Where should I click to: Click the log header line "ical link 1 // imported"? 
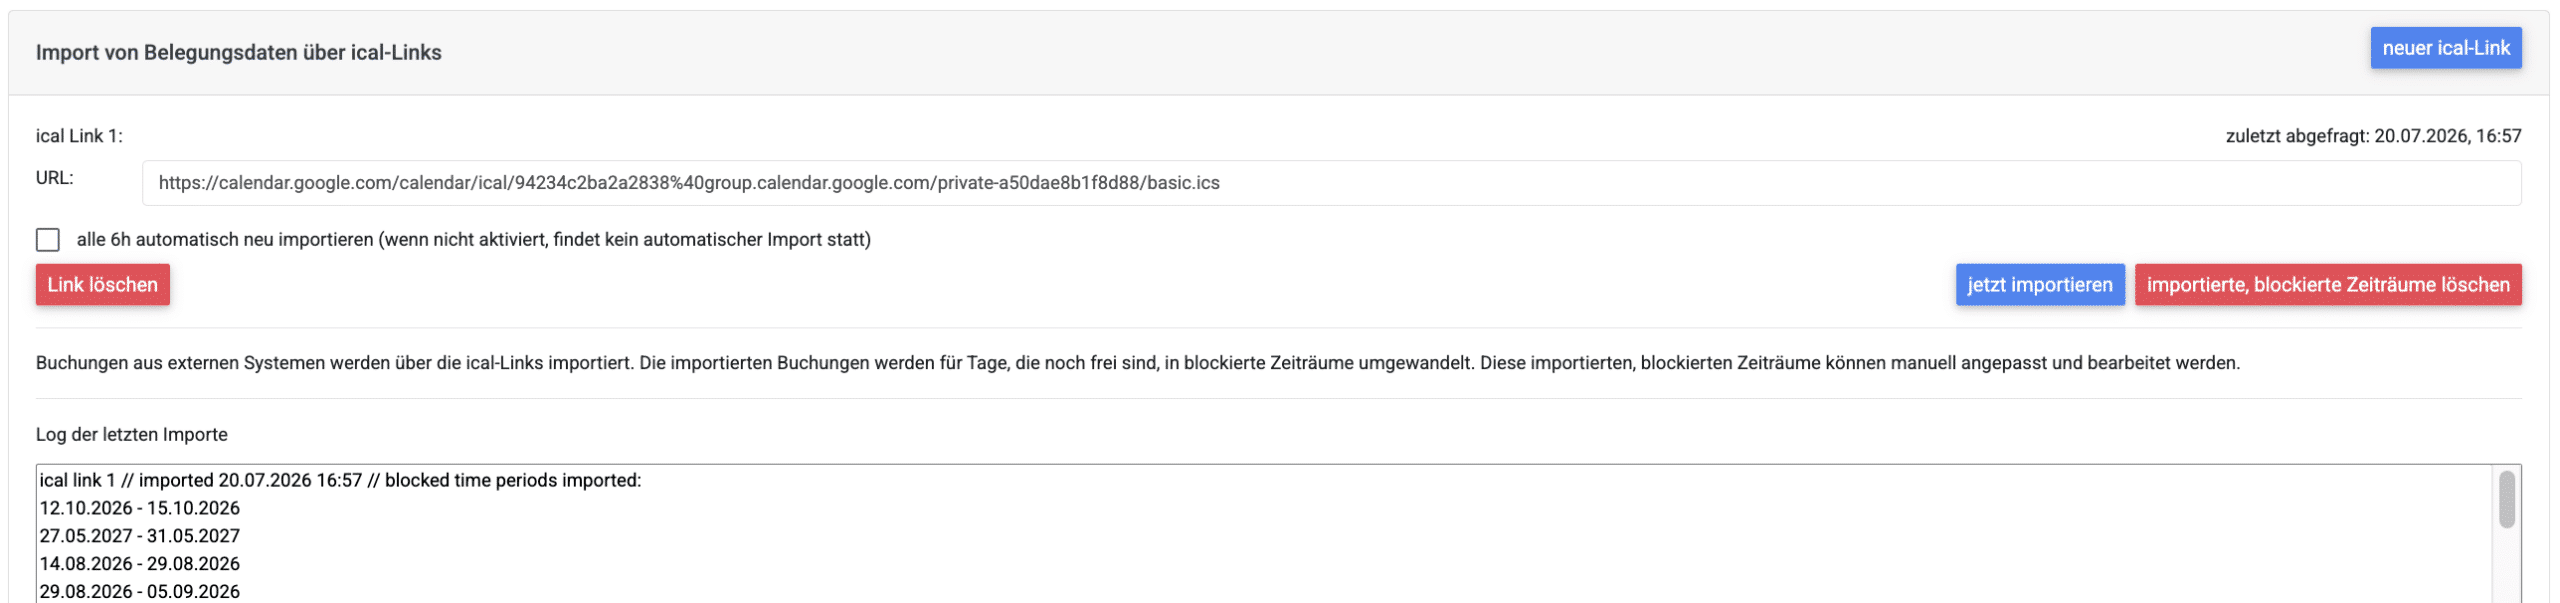[x=340, y=481]
